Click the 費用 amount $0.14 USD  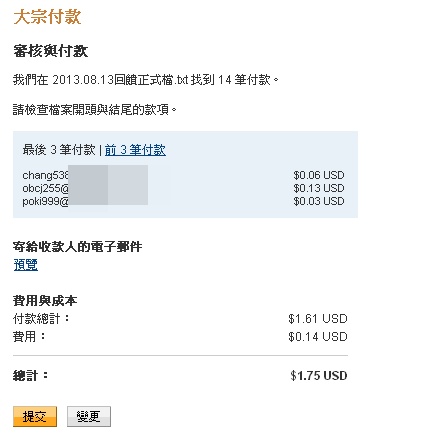click(x=318, y=336)
